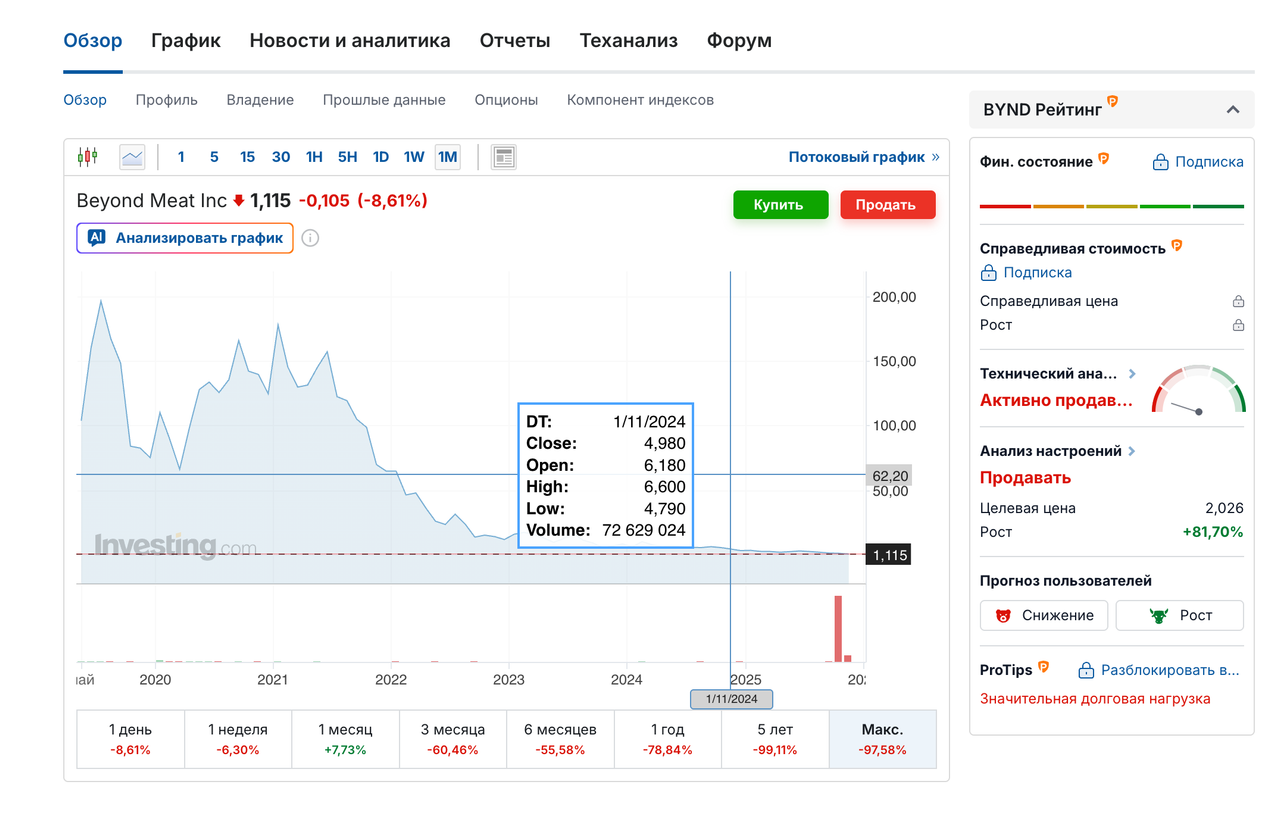Image resolution: width=1280 pixels, height=819 pixels.
Task: Click the technical analysis gauge
Action: click(x=1198, y=390)
